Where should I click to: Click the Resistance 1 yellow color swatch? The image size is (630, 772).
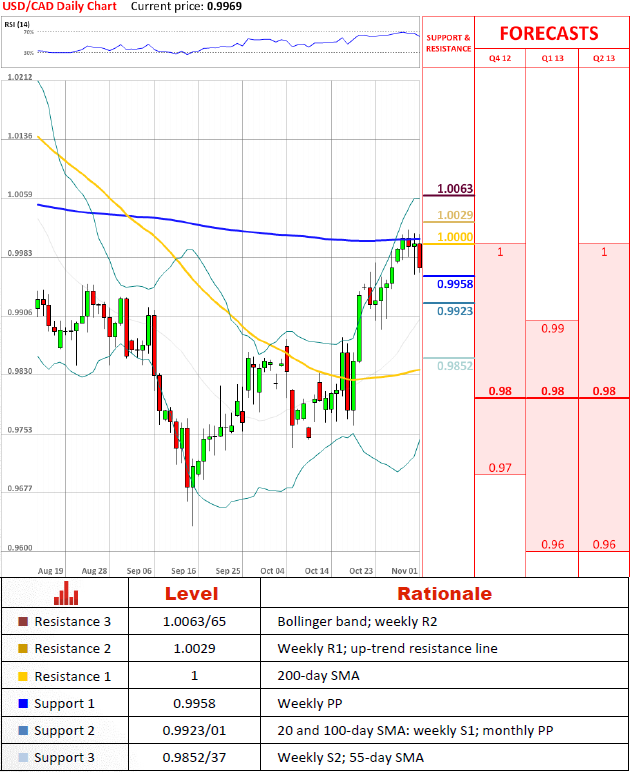(x=24, y=677)
